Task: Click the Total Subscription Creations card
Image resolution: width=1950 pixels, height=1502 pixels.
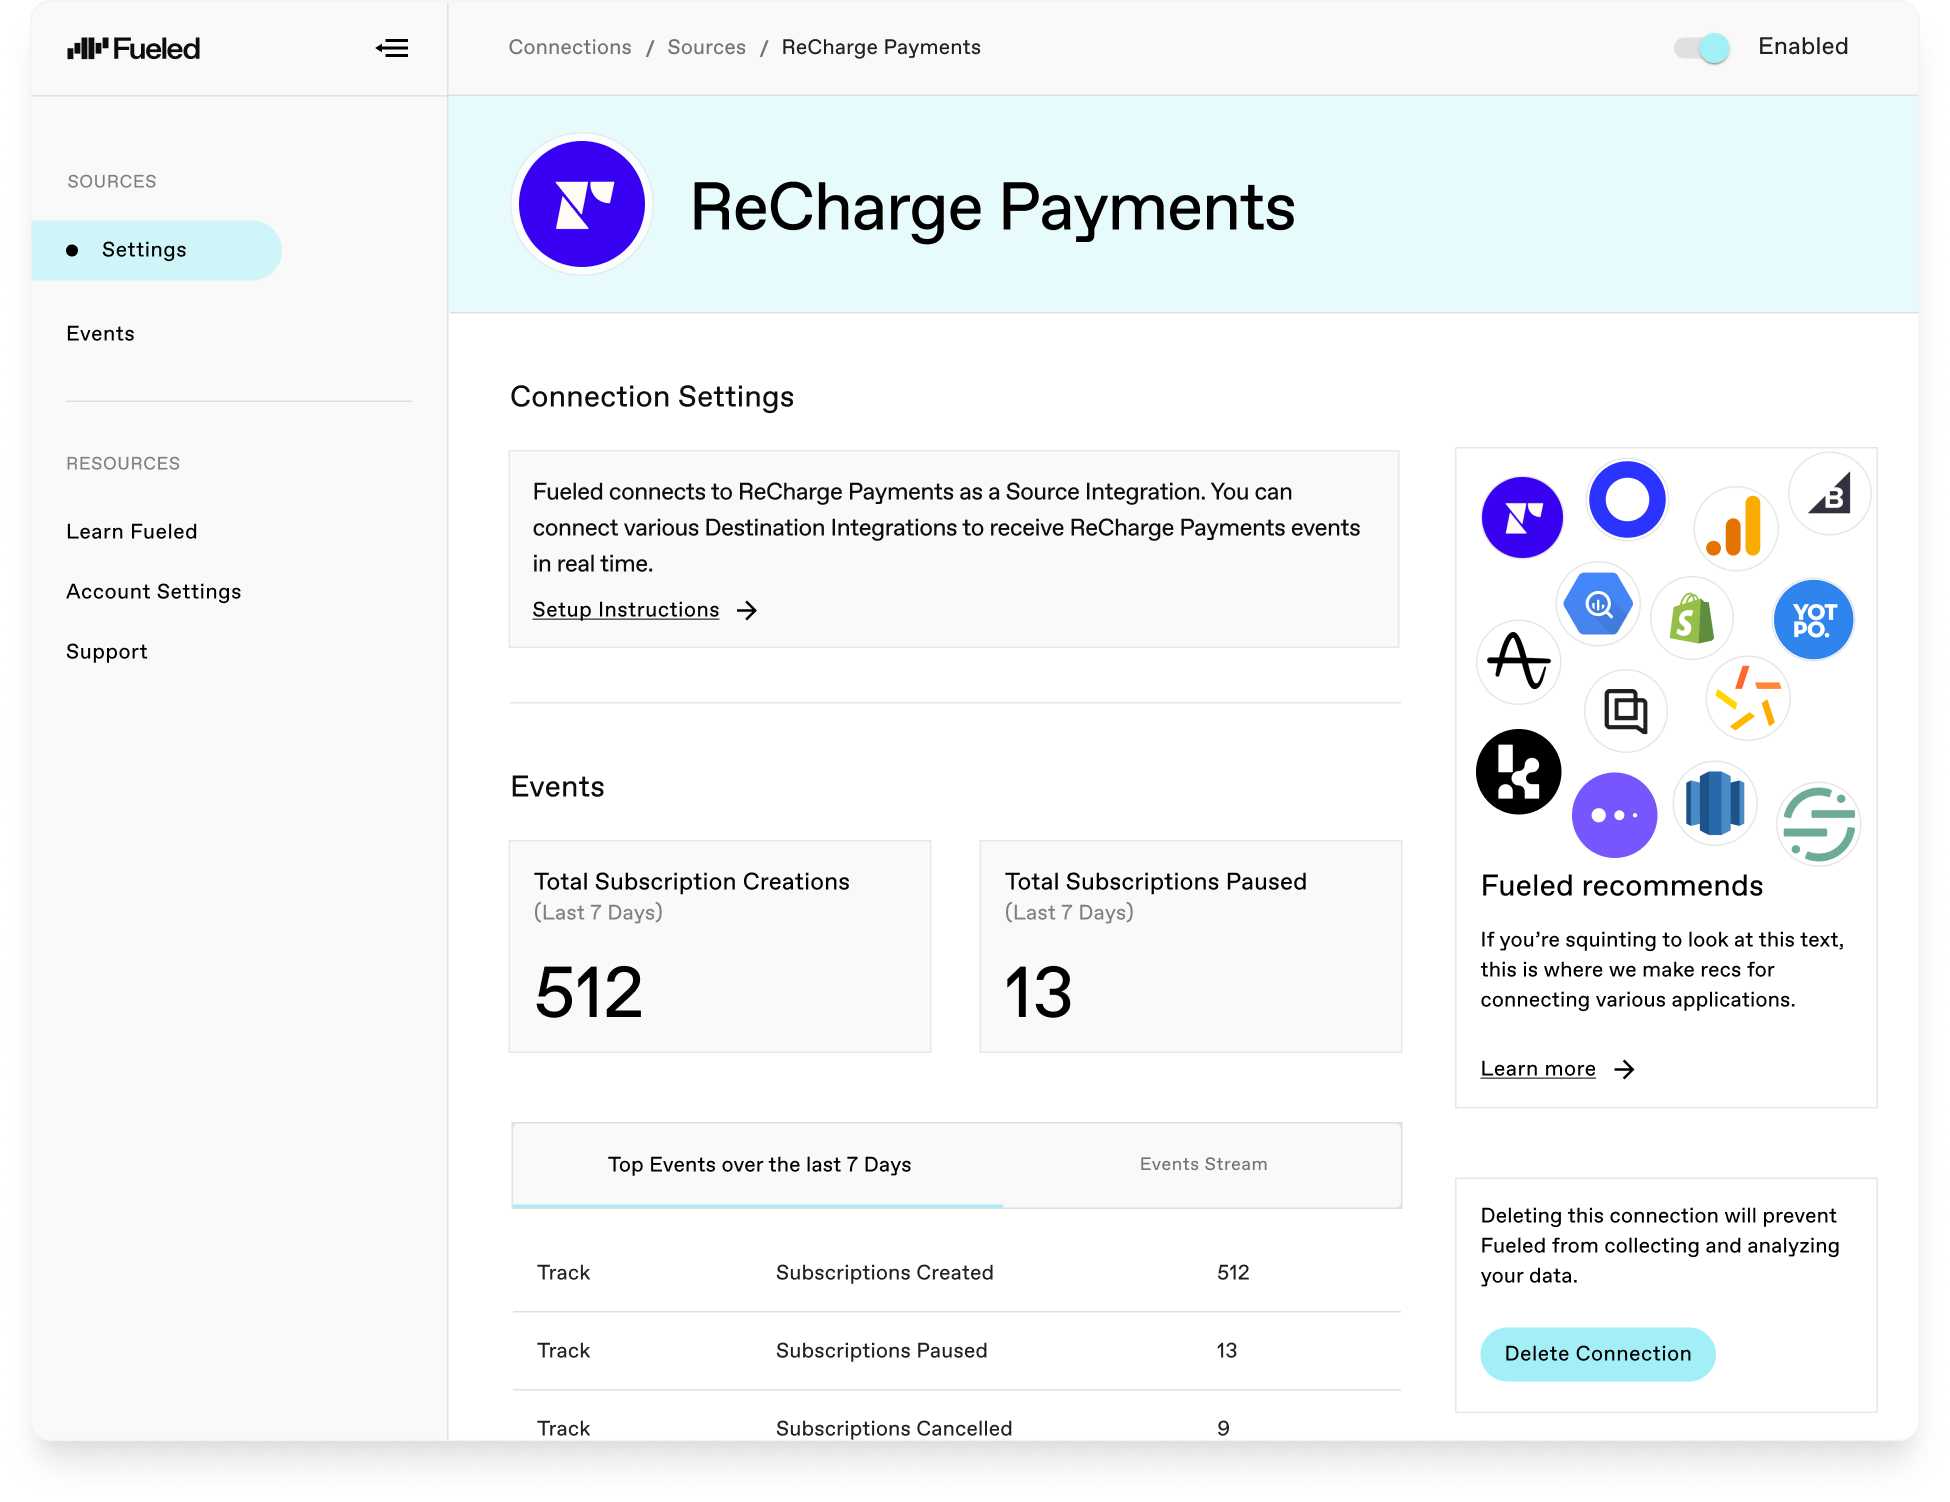Action: 720,946
